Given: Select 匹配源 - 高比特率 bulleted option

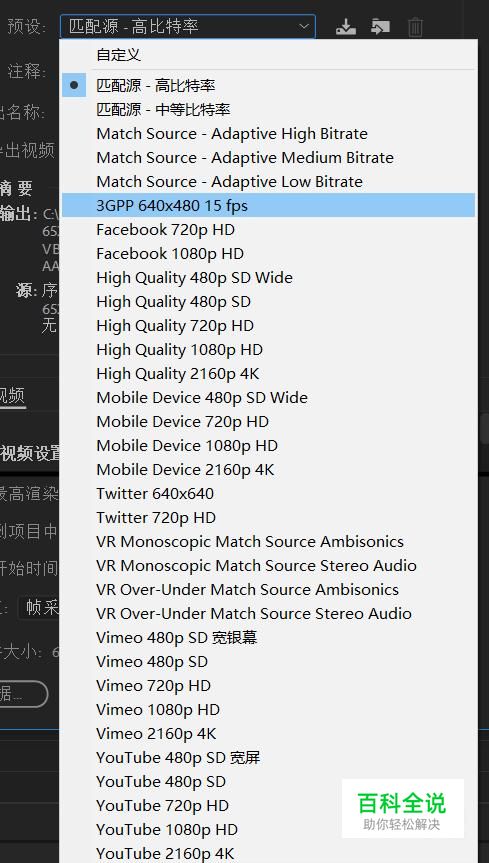Looking at the screenshot, I should pyautogui.click(x=269, y=85).
